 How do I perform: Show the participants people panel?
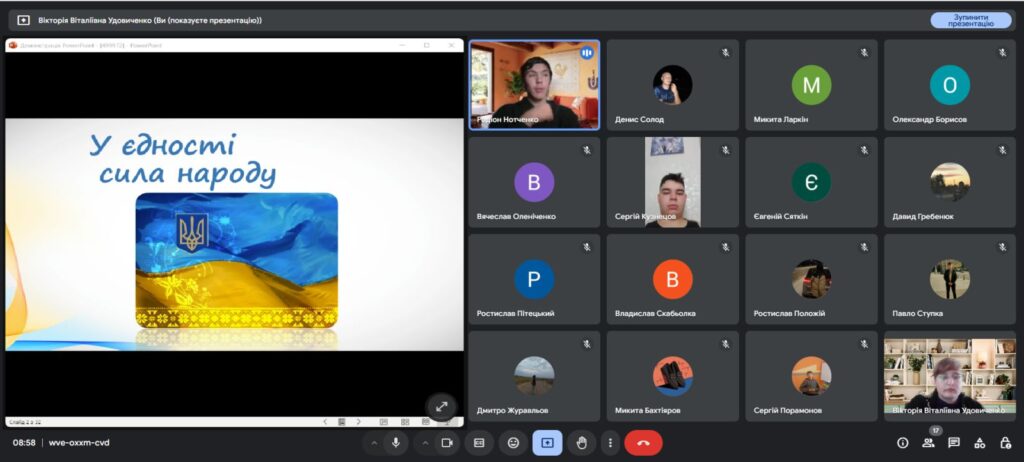[x=928, y=442]
